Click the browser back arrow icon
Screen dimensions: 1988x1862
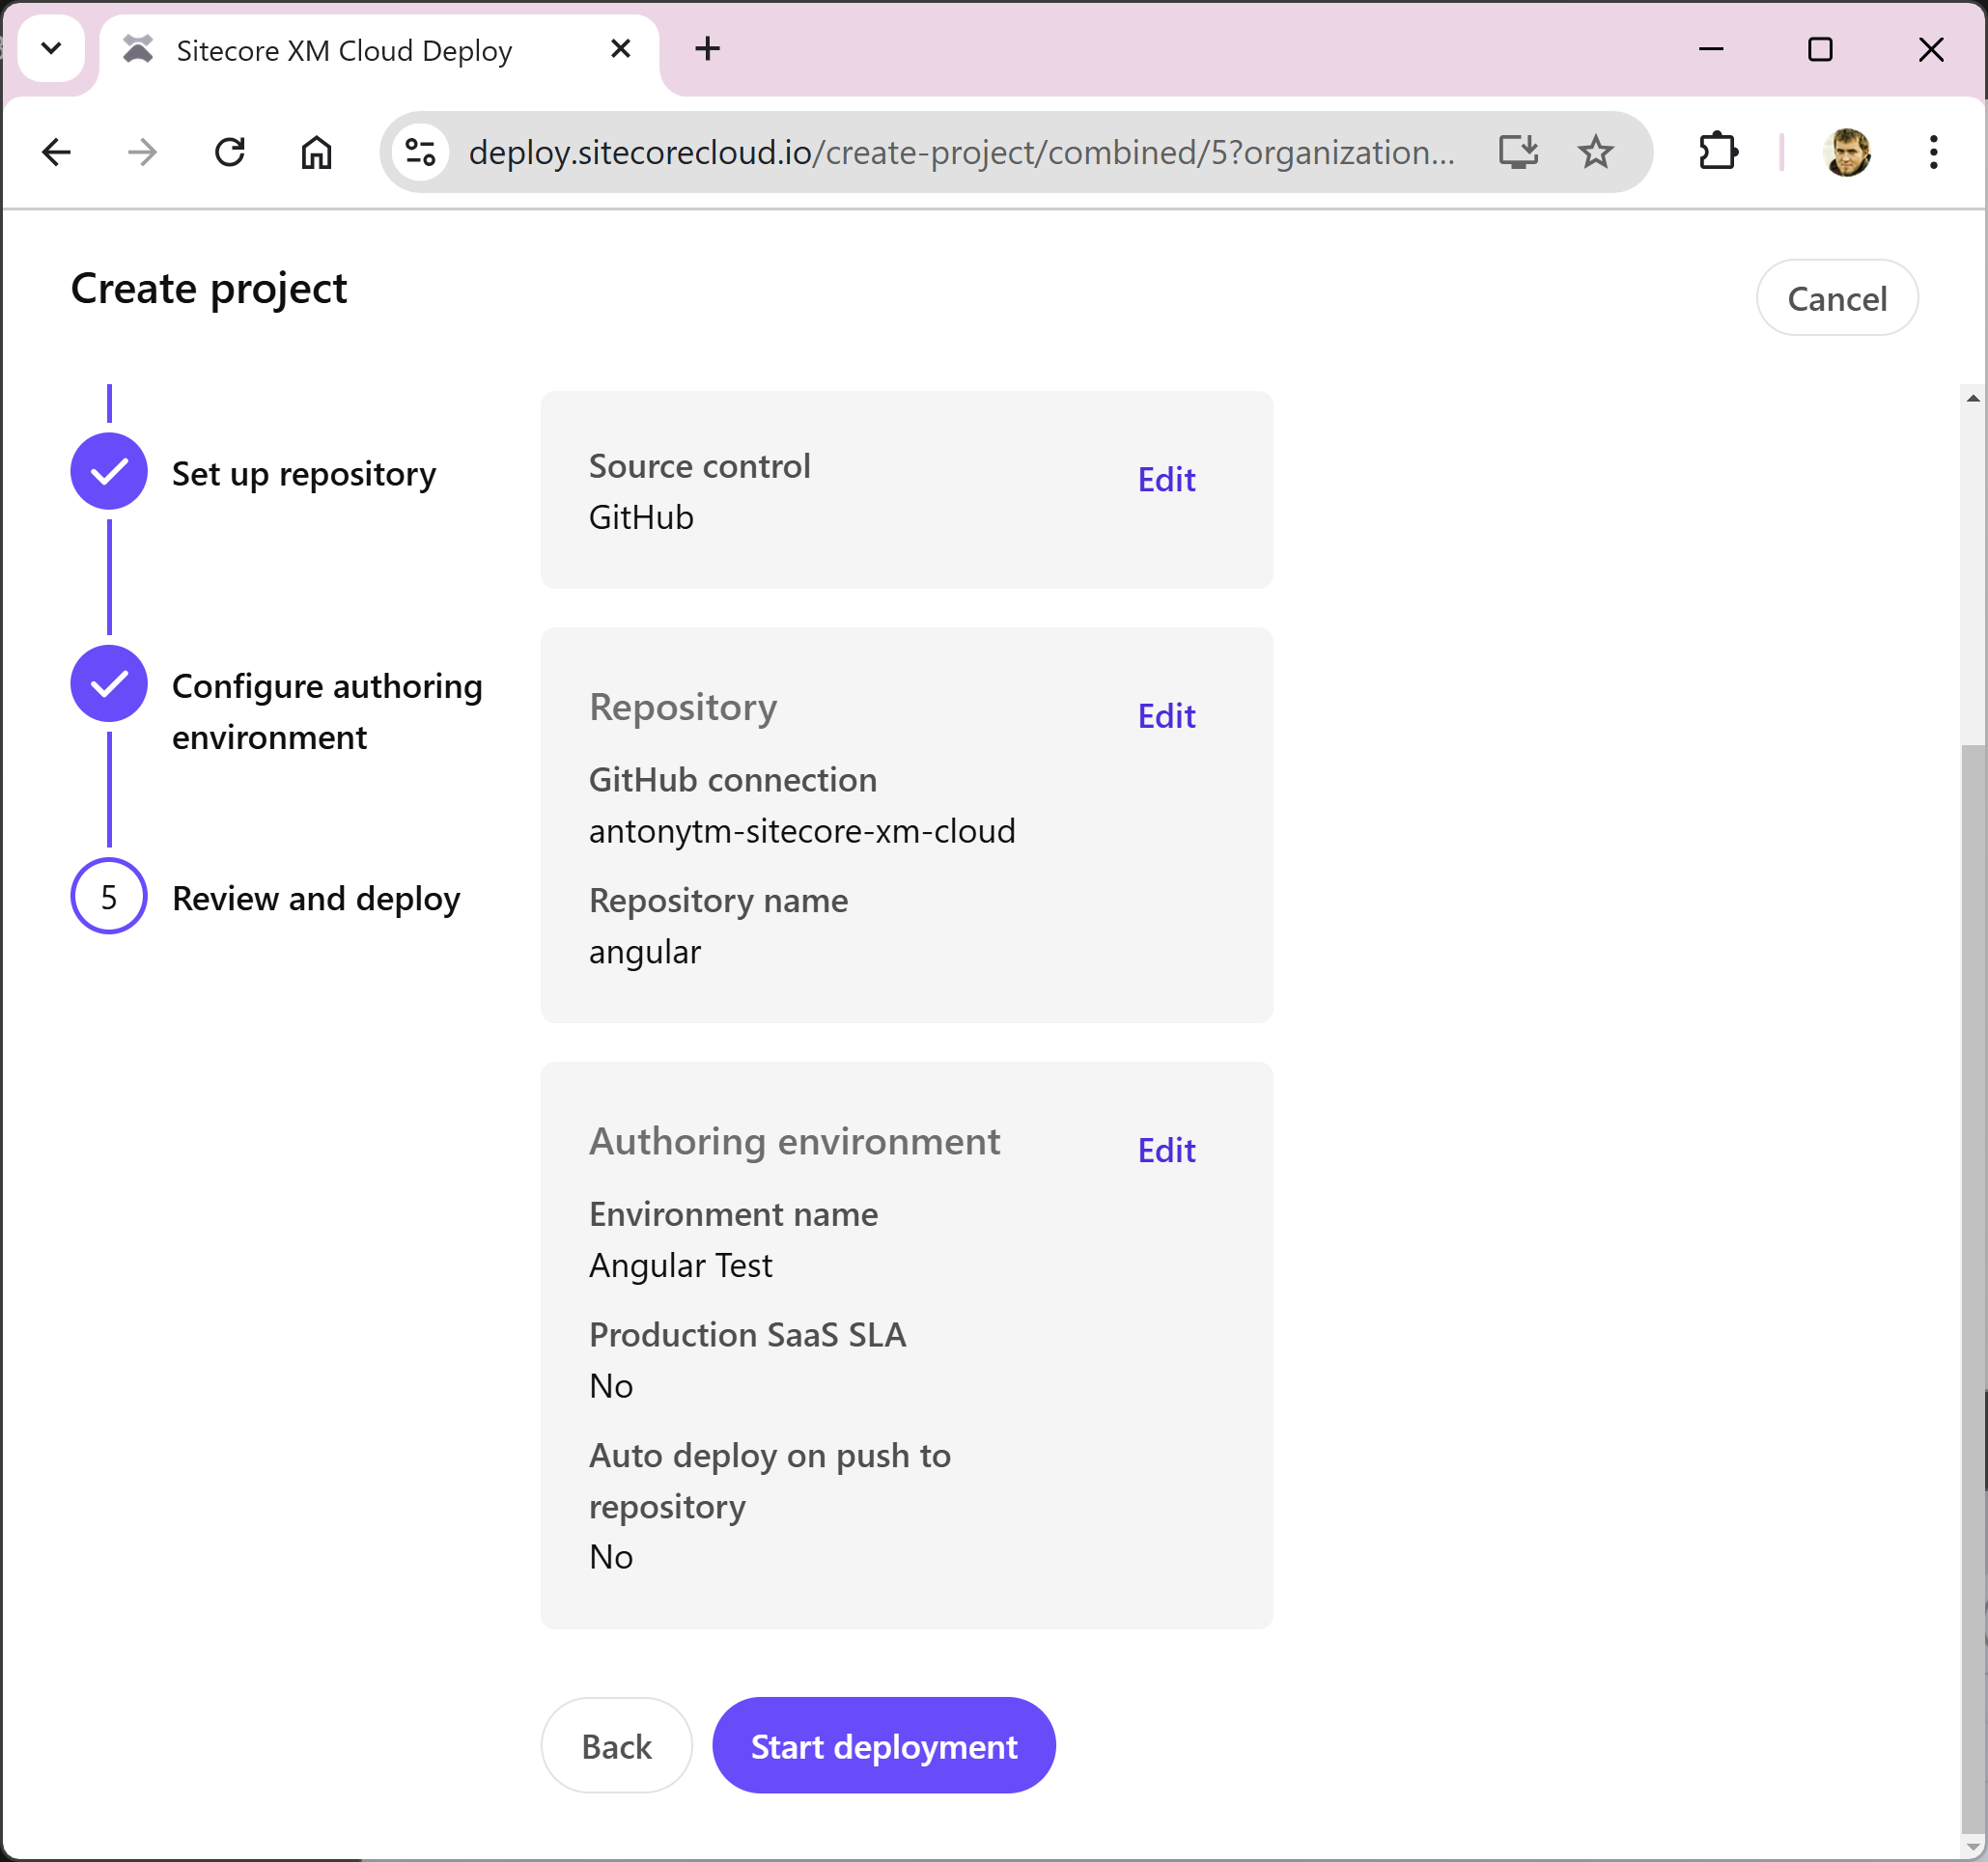point(57,152)
